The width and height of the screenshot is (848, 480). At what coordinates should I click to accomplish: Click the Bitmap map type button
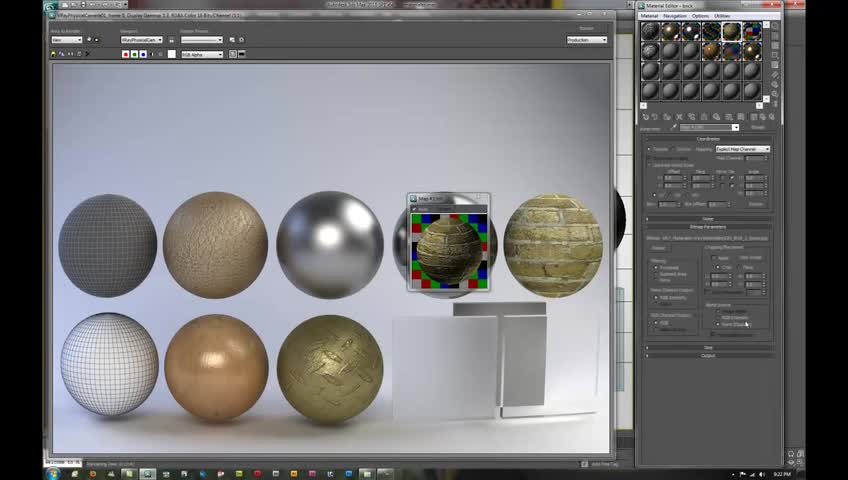pos(758,128)
